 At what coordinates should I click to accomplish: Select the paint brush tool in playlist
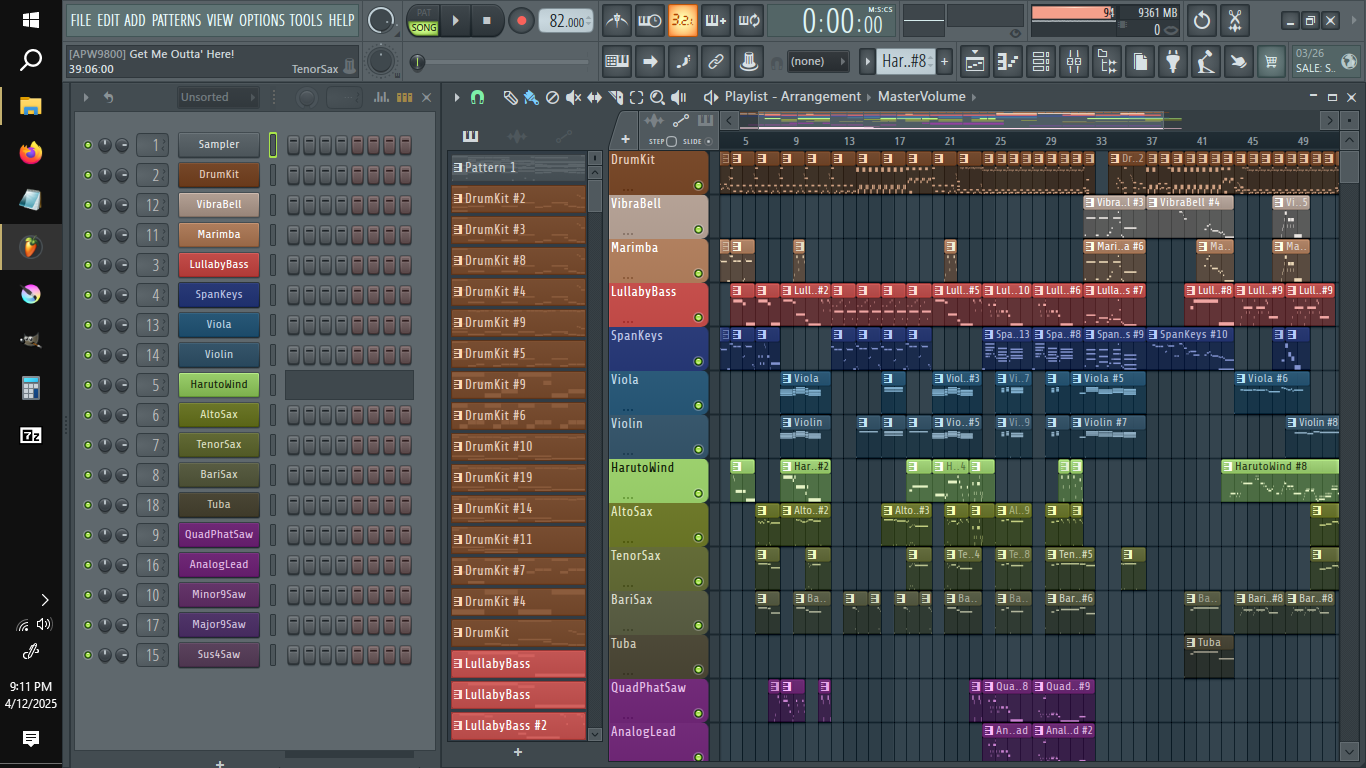pos(531,97)
